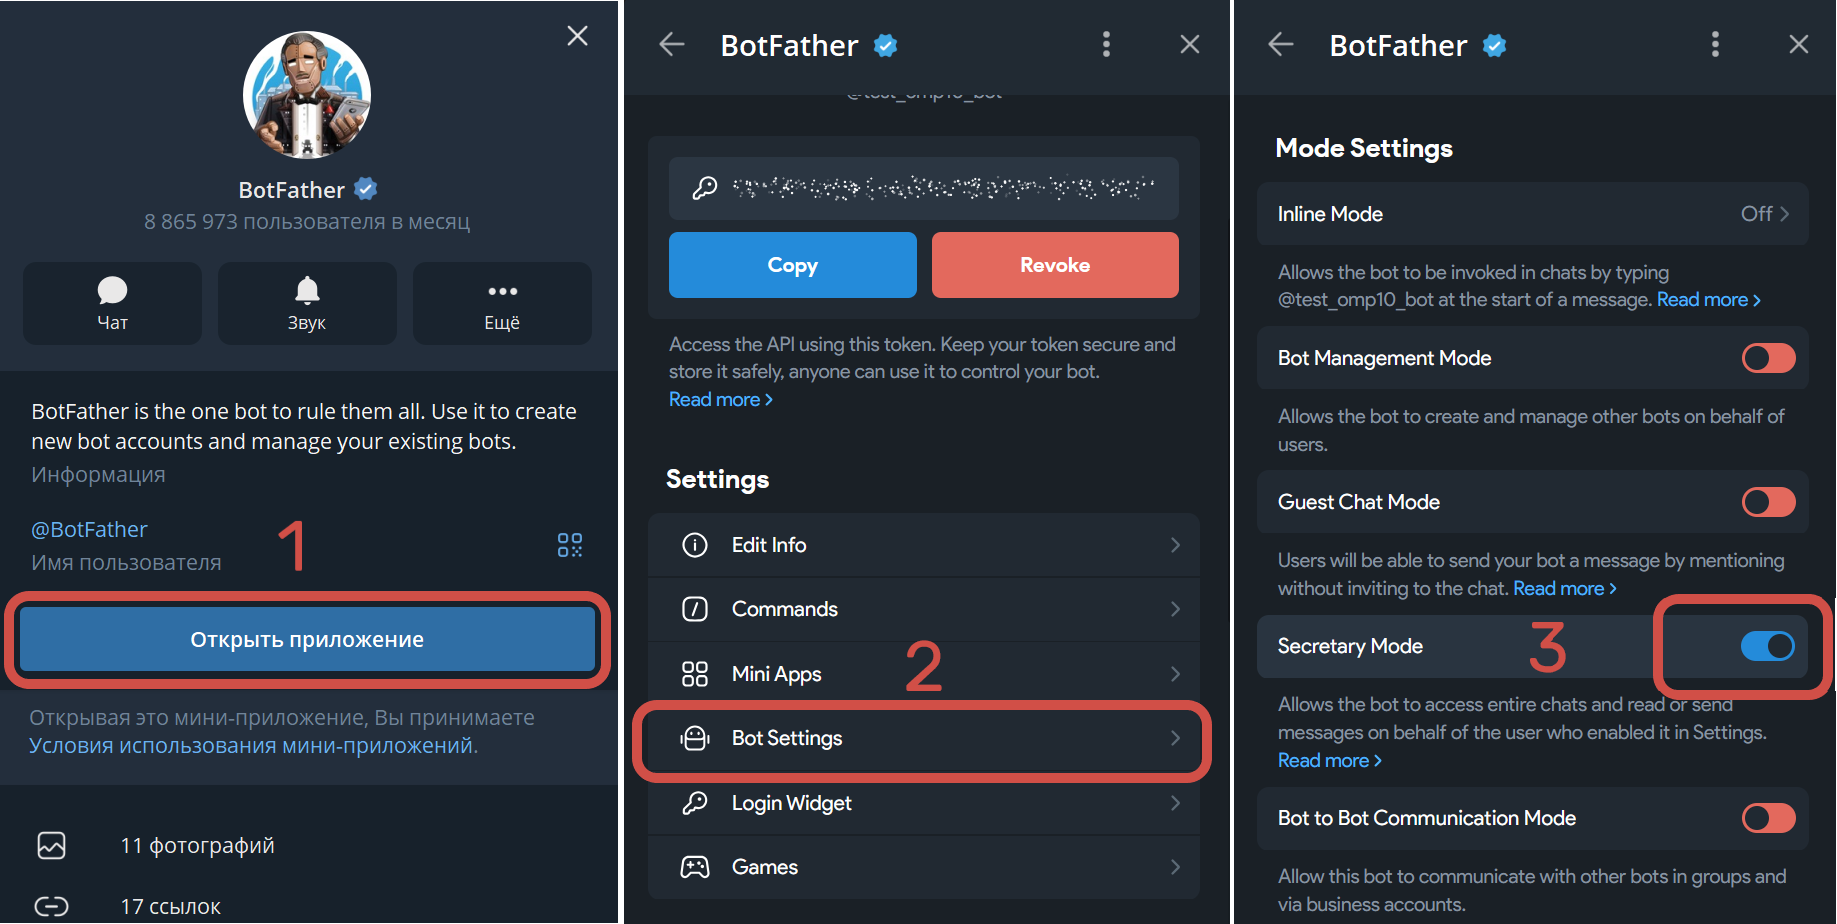Click the key icon in token field
Screen dimensions: 1837x924
(705, 188)
